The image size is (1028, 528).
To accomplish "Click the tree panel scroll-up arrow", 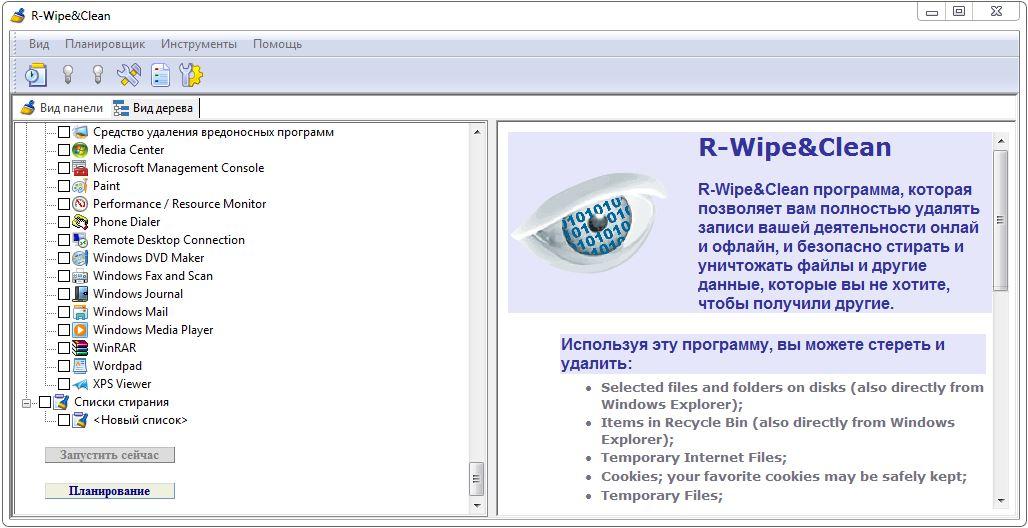I will (x=477, y=131).
